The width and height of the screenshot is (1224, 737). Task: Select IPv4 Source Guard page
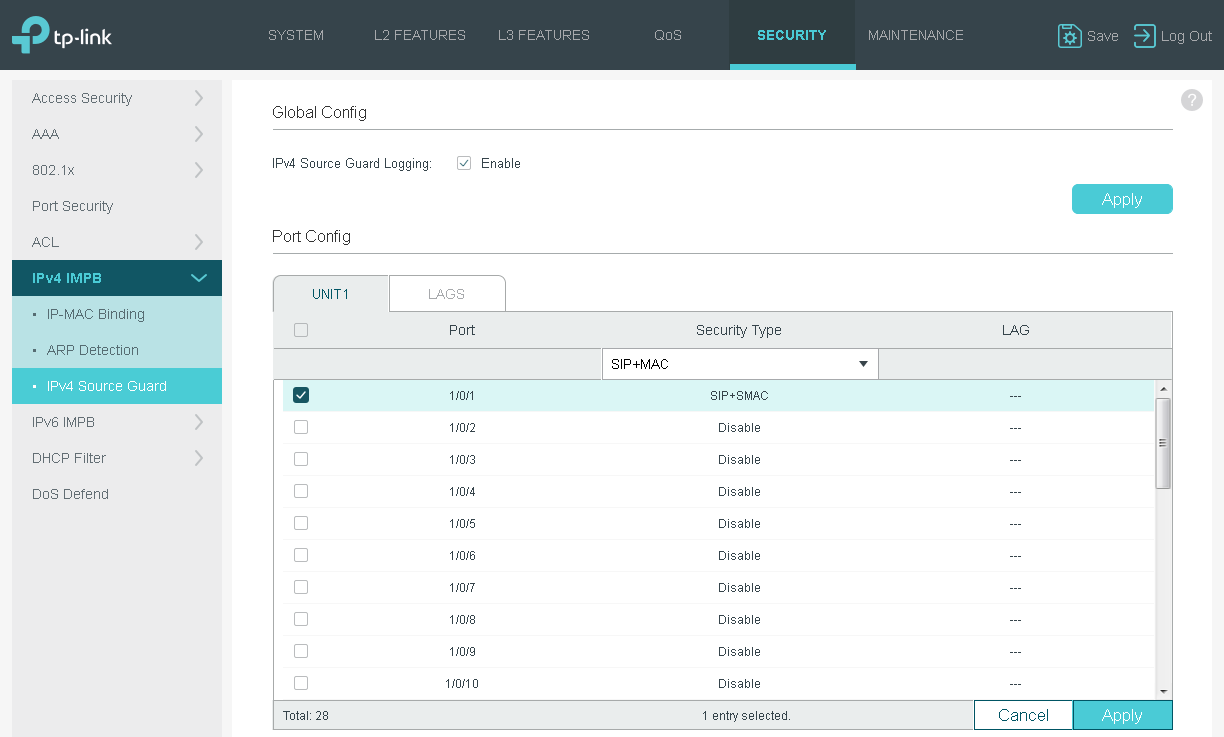[117, 386]
